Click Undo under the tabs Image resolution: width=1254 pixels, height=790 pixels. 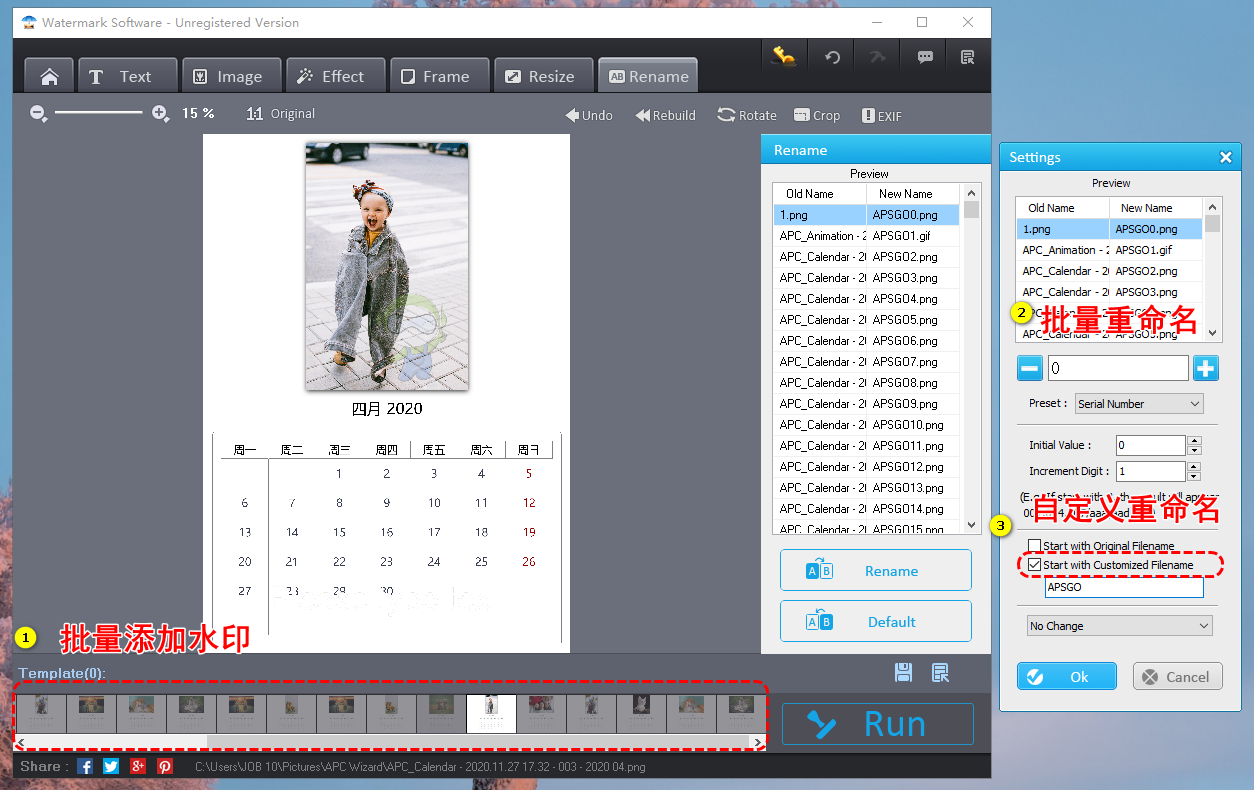[x=589, y=115]
